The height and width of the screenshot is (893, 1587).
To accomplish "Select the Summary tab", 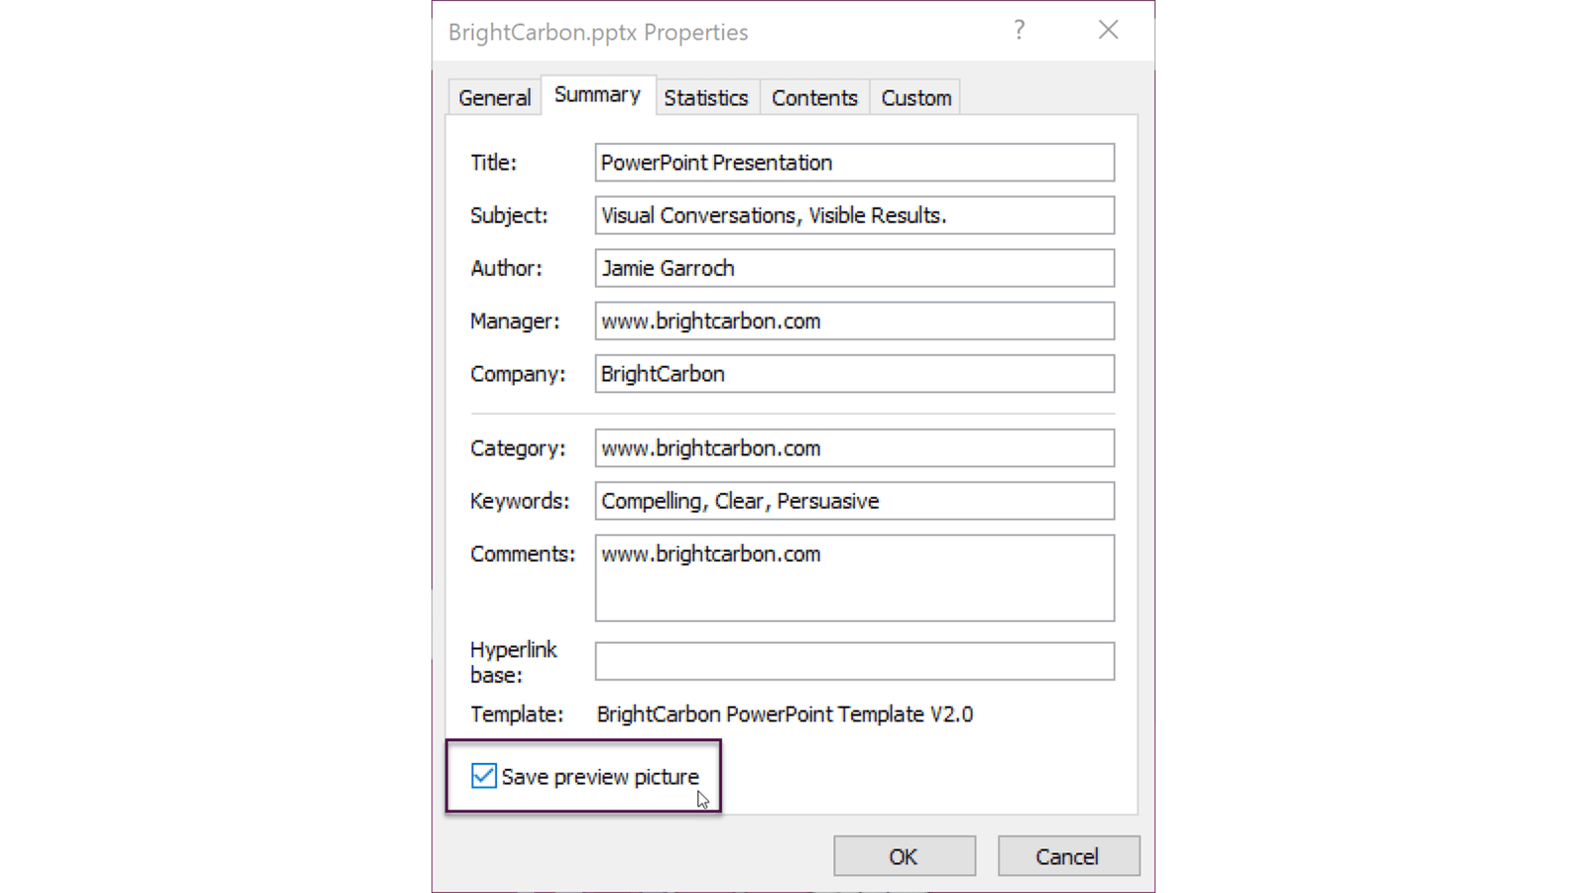I will click(597, 95).
